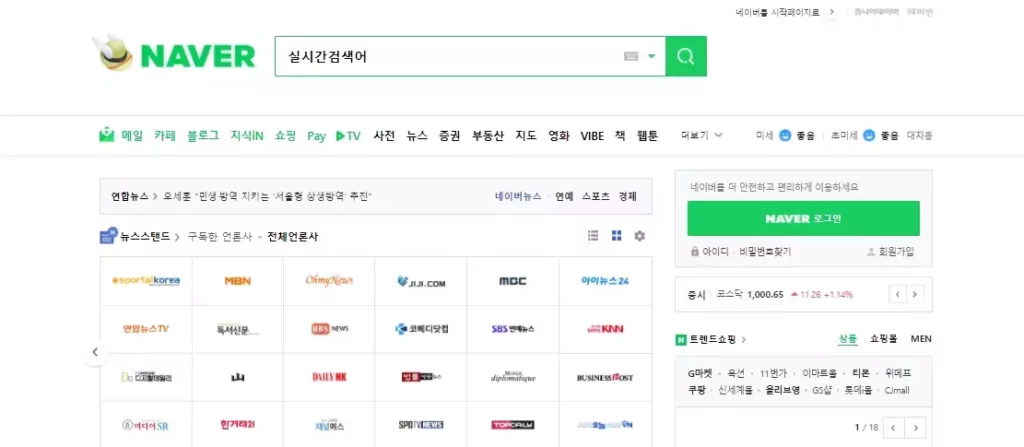1024x447 pixels.
Task: Open the 네이버뉴스 link
Action: pos(518,196)
